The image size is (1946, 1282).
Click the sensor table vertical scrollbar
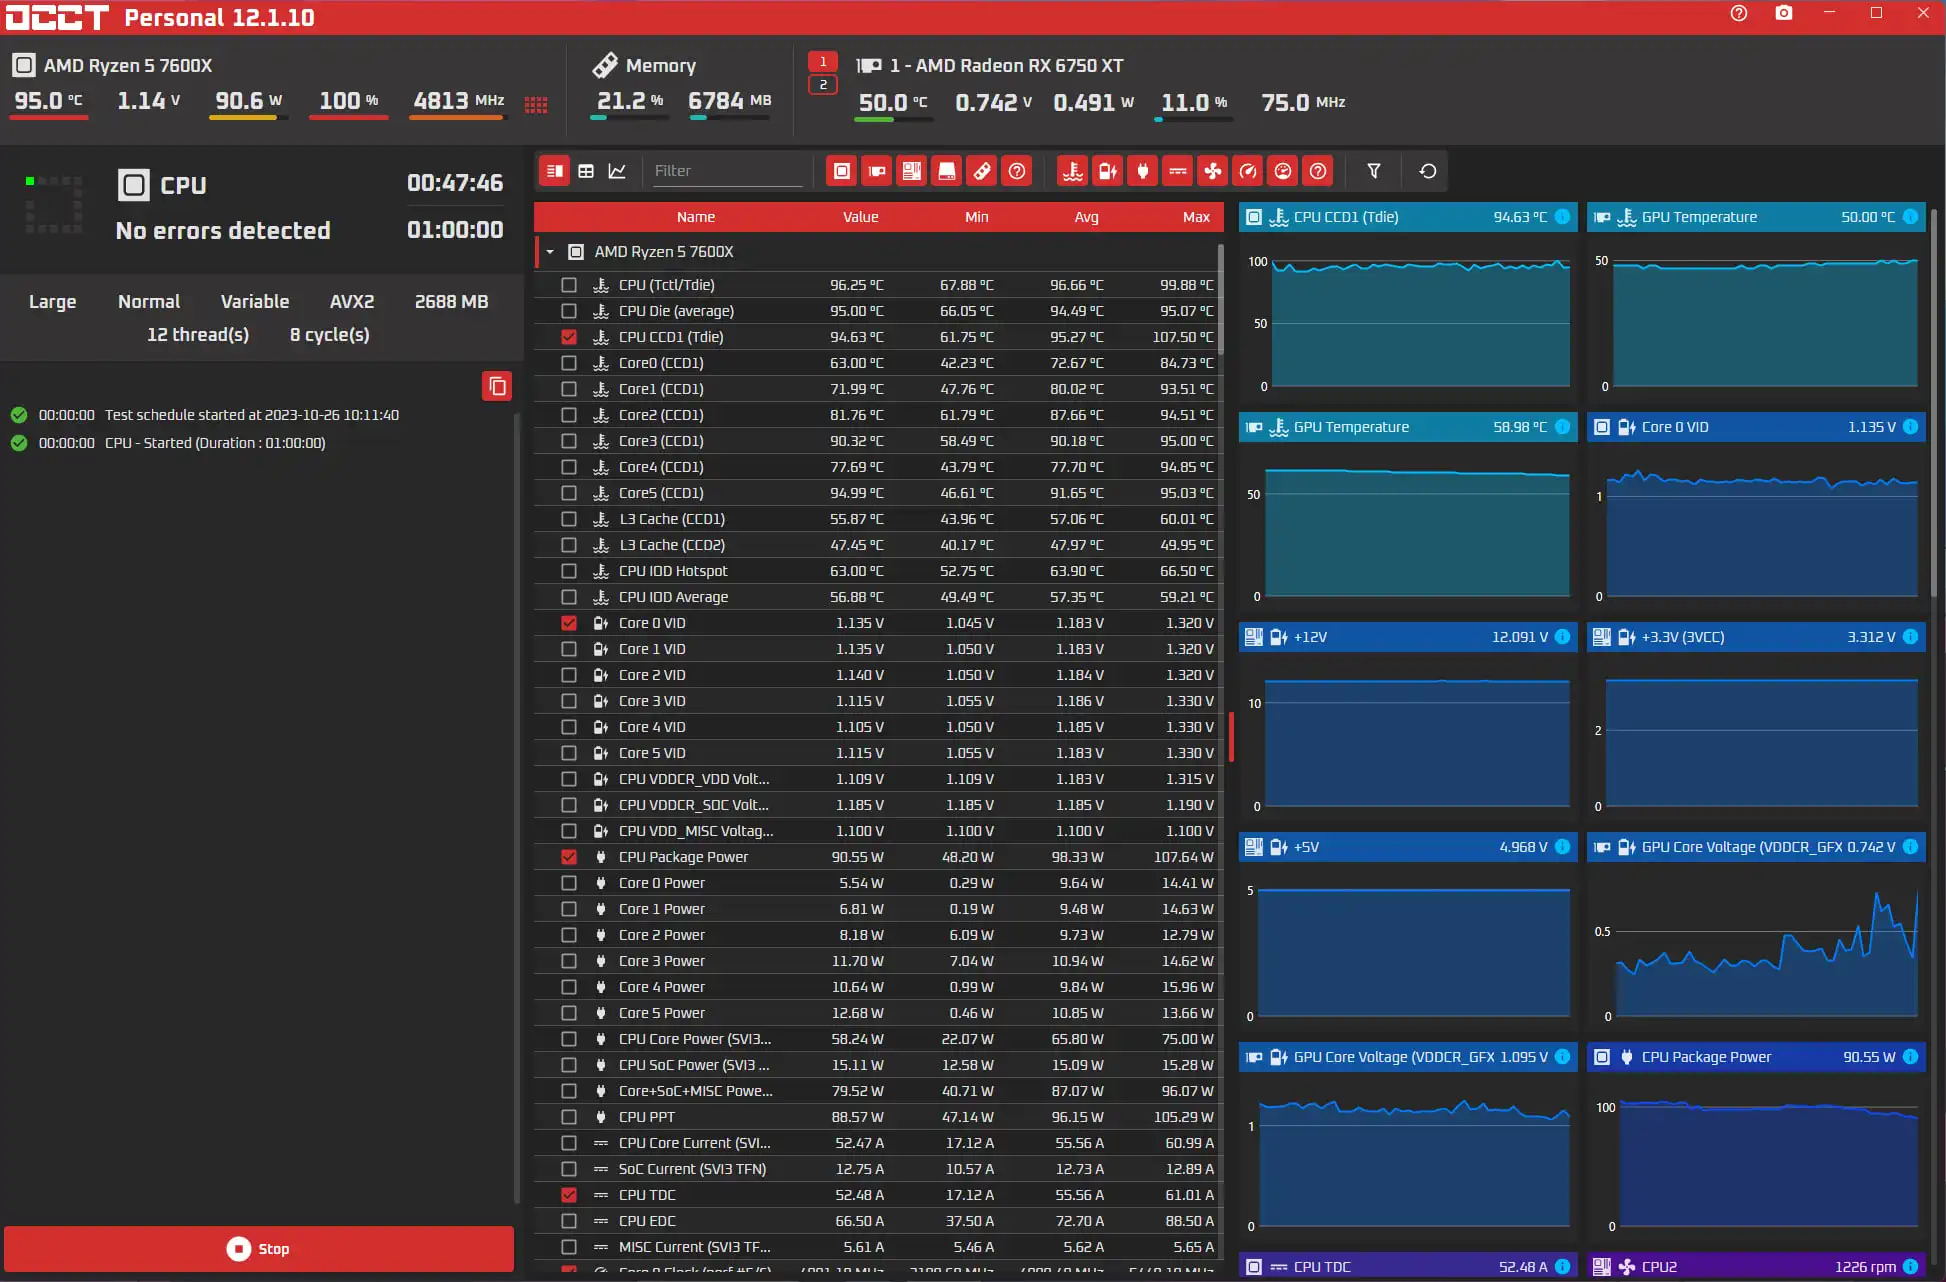[1221, 300]
